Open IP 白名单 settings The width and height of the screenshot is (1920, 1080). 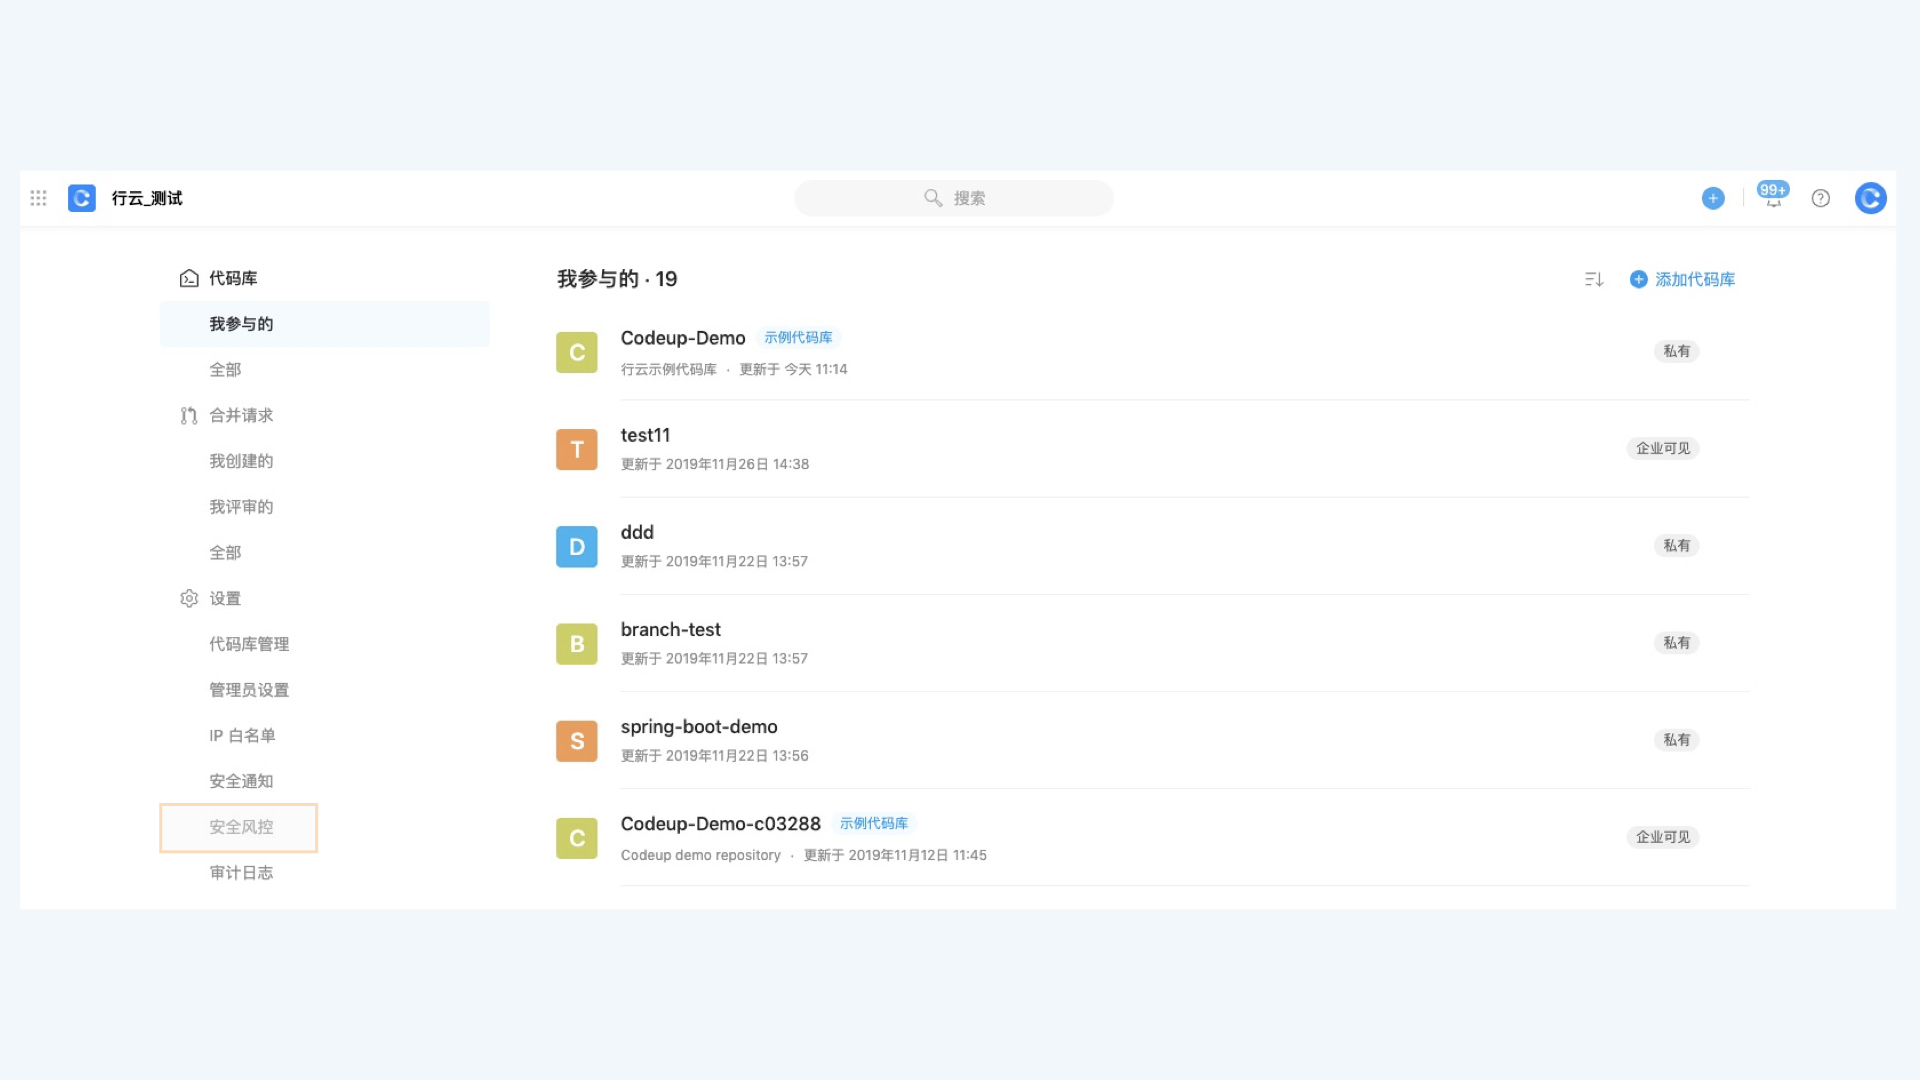coord(242,736)
